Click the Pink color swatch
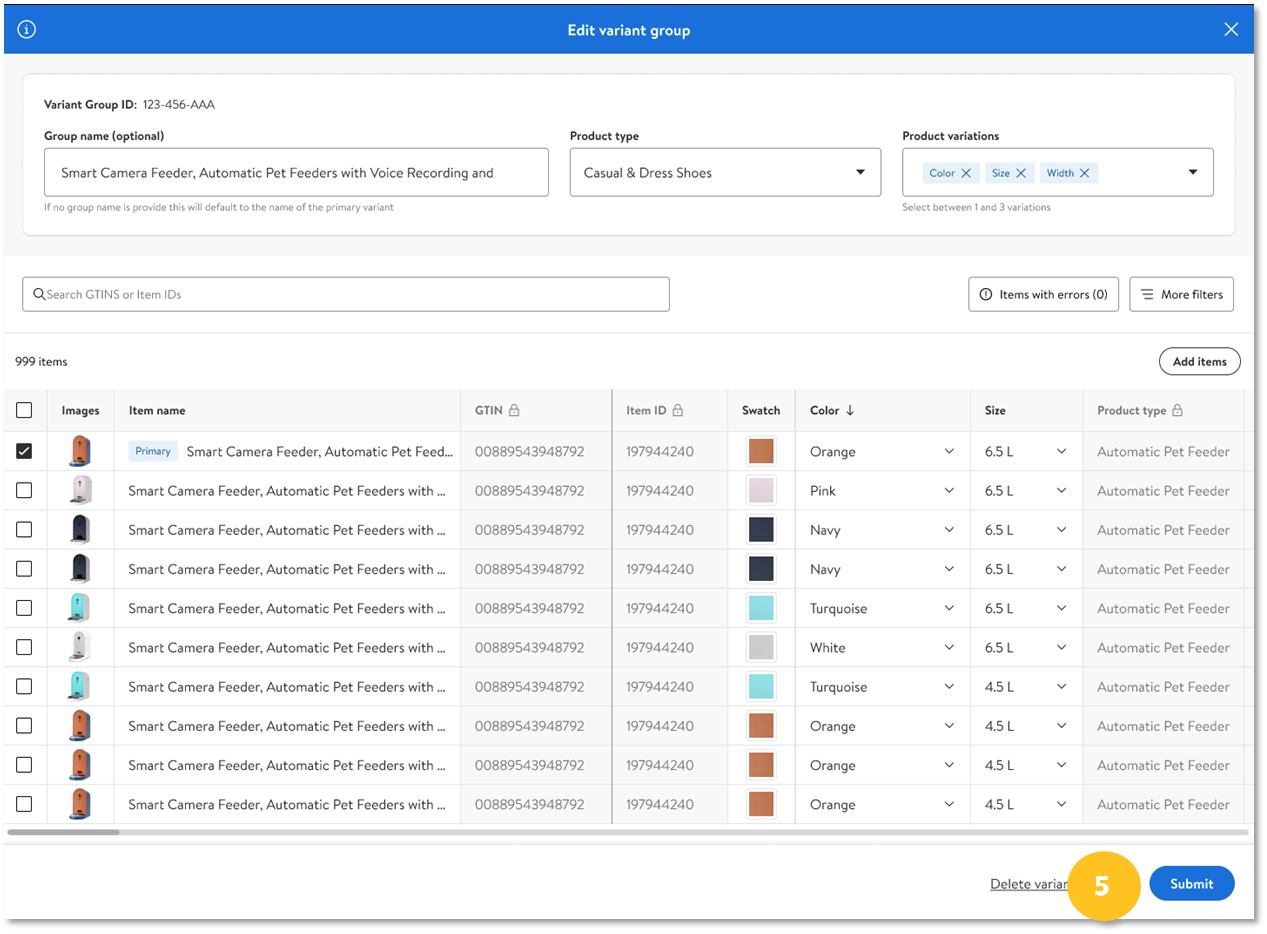This screenshot has height=934, width=1267. coord(761,490)
